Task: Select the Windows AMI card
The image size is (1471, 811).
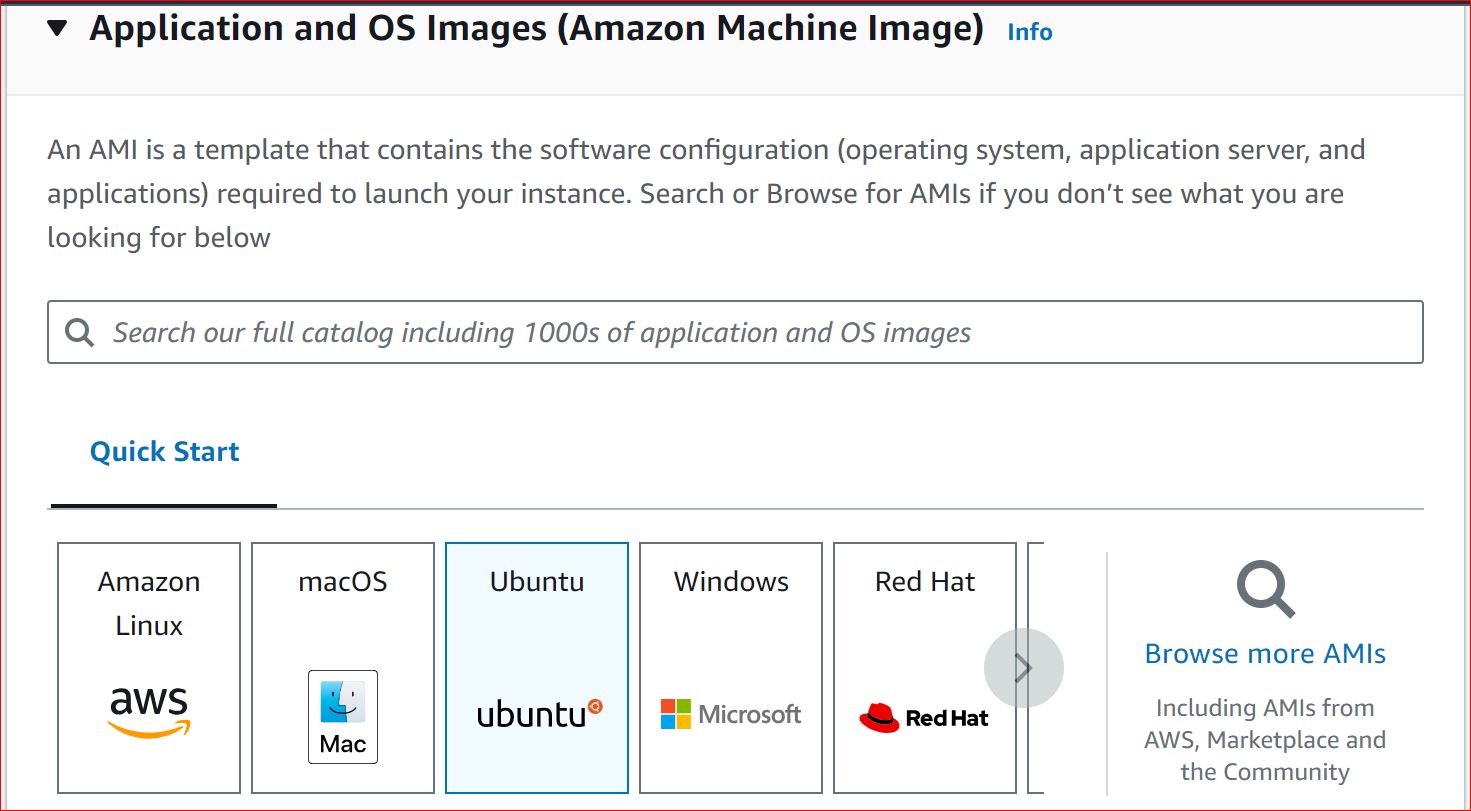Action: pyautogui.click(x=729, y=667)
